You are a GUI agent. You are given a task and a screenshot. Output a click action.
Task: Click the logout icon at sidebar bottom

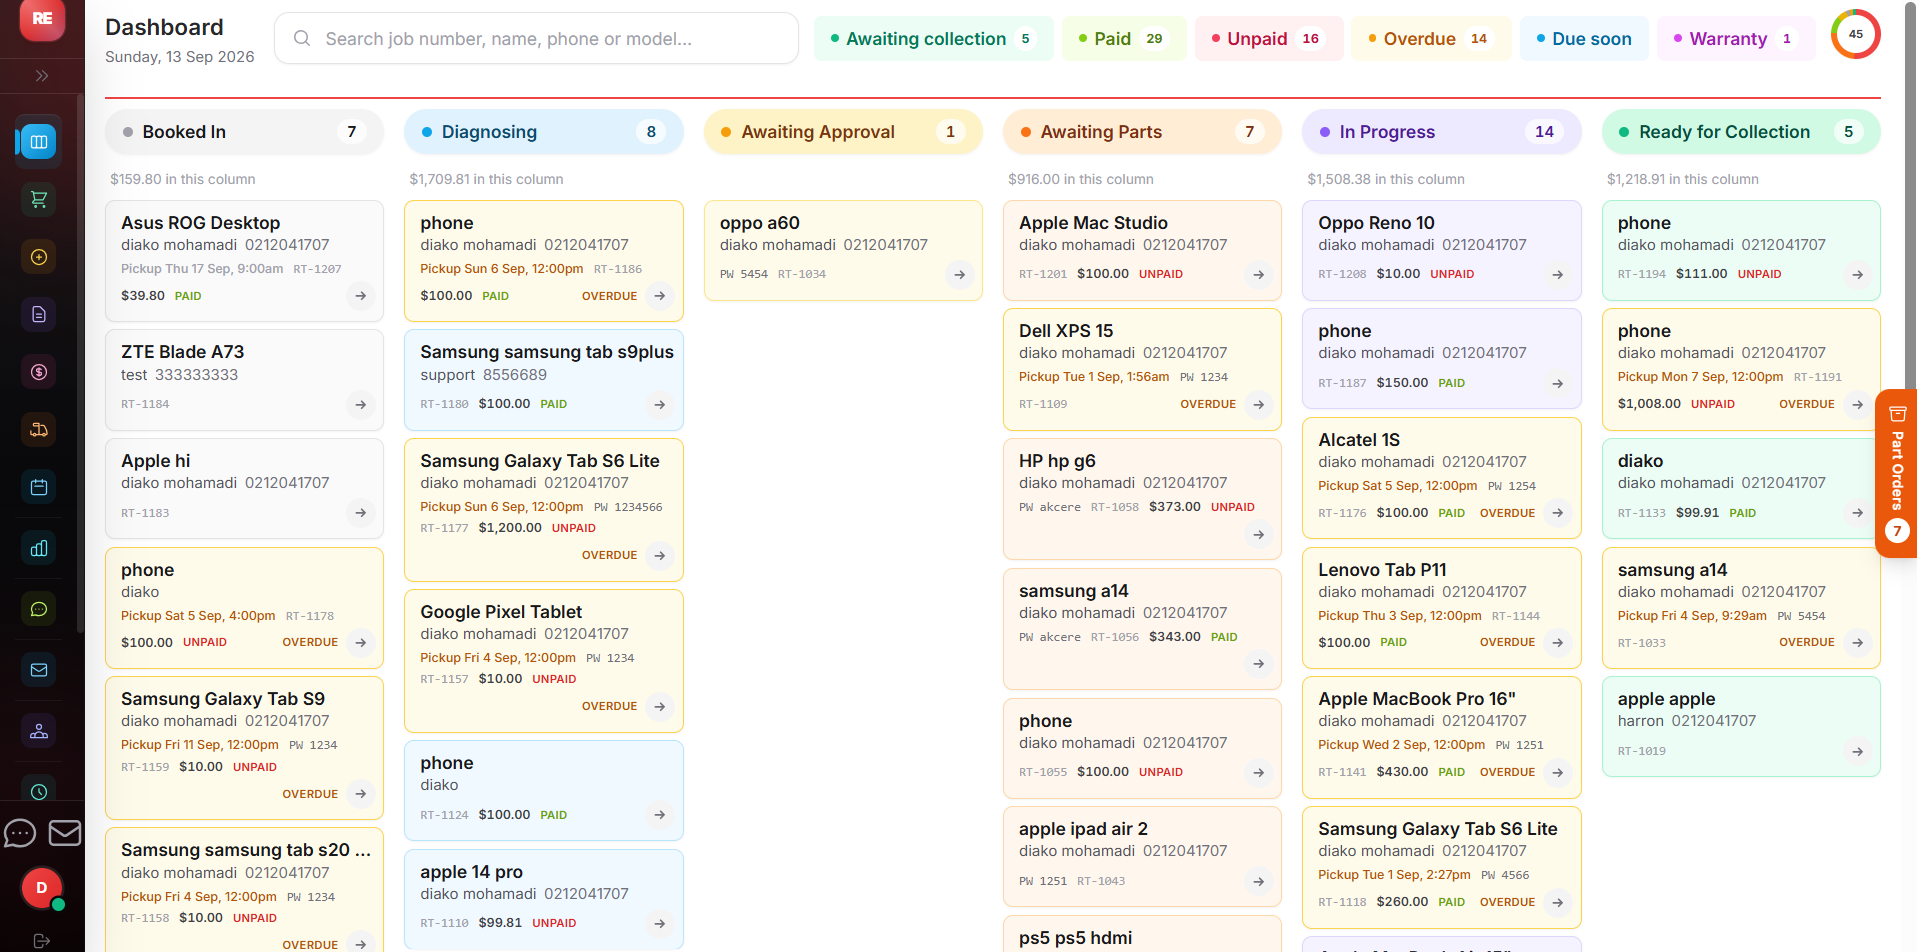click(x=42, y=941)
